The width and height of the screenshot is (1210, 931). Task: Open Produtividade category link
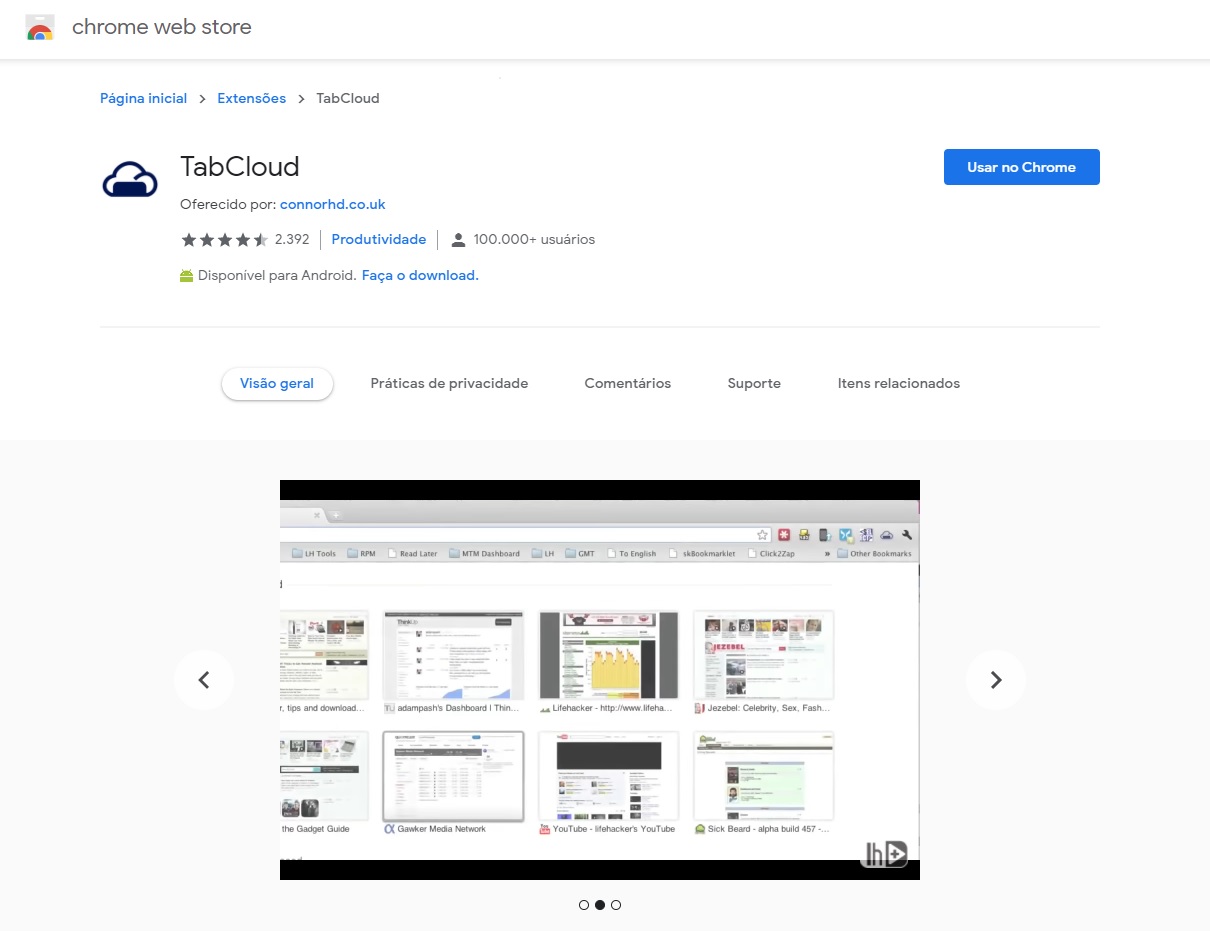tap(379, 240)
